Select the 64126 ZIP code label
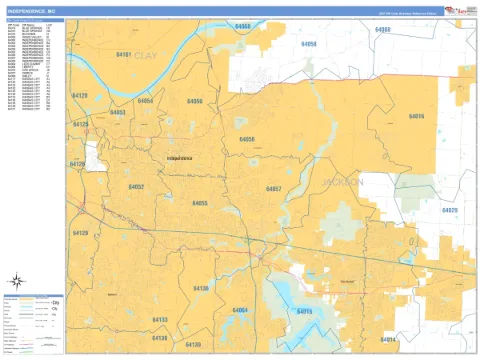Screen dimensions: 480x360 point(77,164)
